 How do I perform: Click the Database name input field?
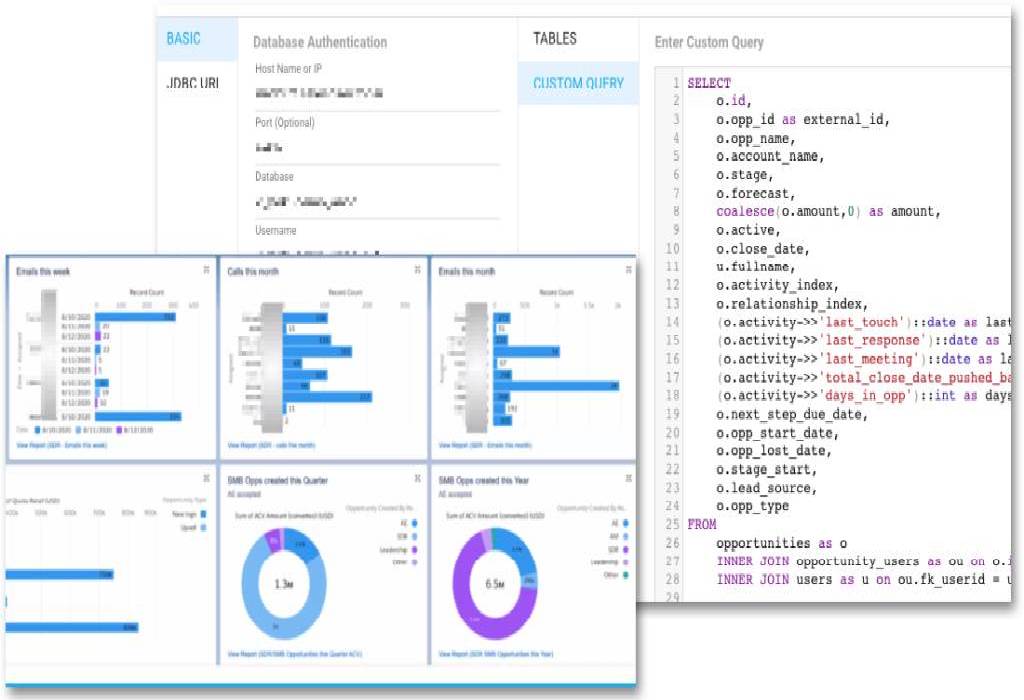pyautogui.click(x=377, y=202)
